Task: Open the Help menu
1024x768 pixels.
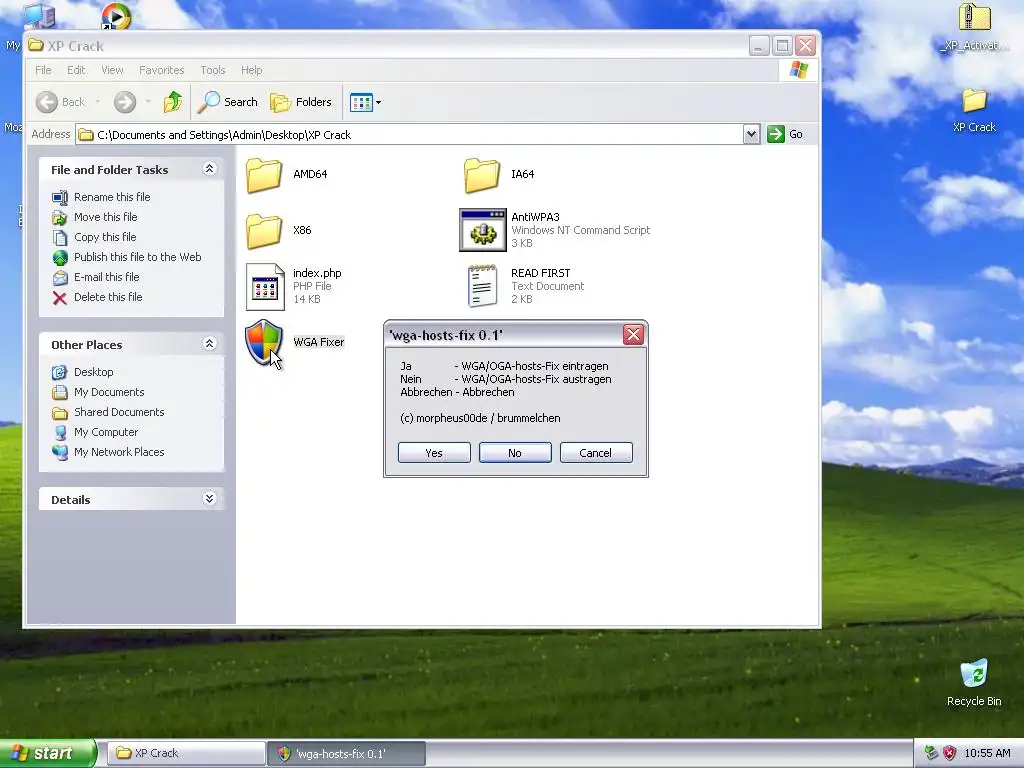Action: [251, 70]
